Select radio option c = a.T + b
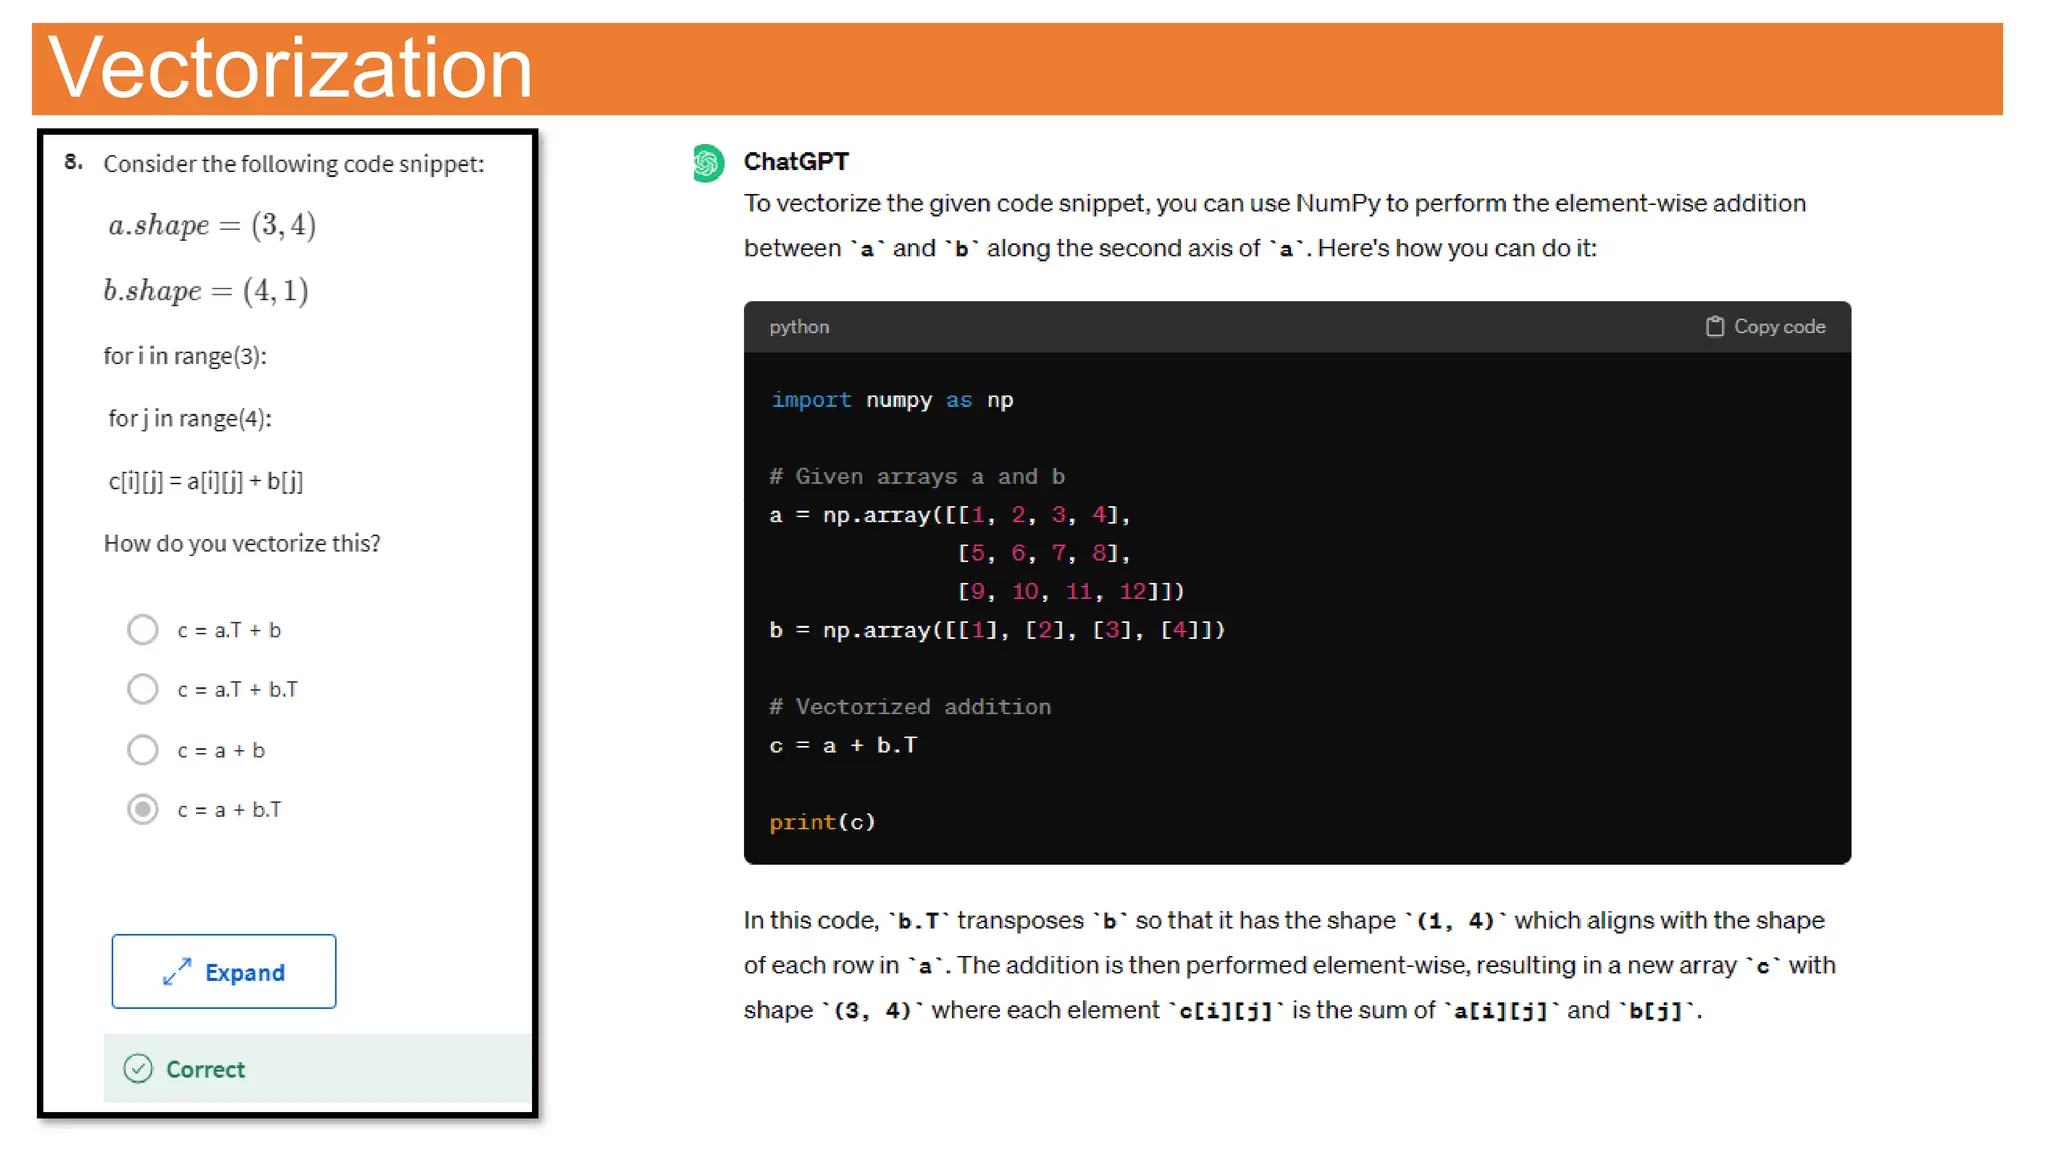 [143, 630]
